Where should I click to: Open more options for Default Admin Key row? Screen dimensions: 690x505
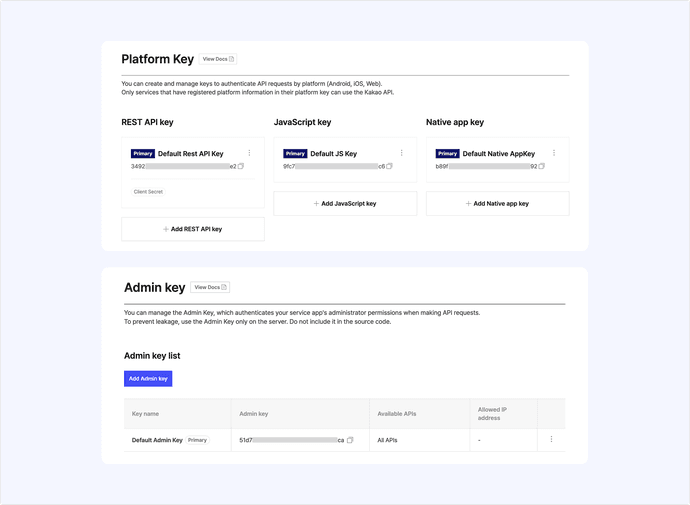551,439
